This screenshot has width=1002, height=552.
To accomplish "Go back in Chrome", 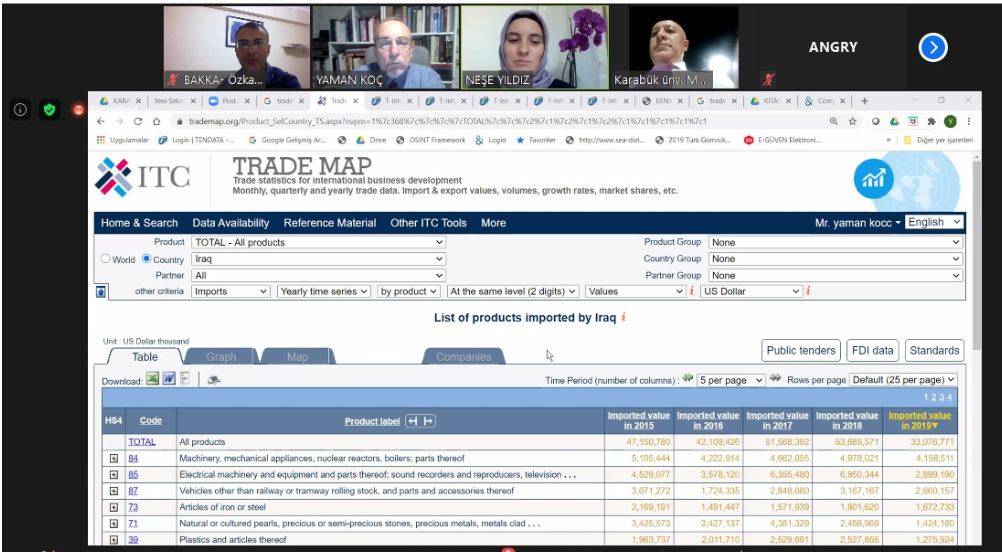I will click(x=102, y=121).
